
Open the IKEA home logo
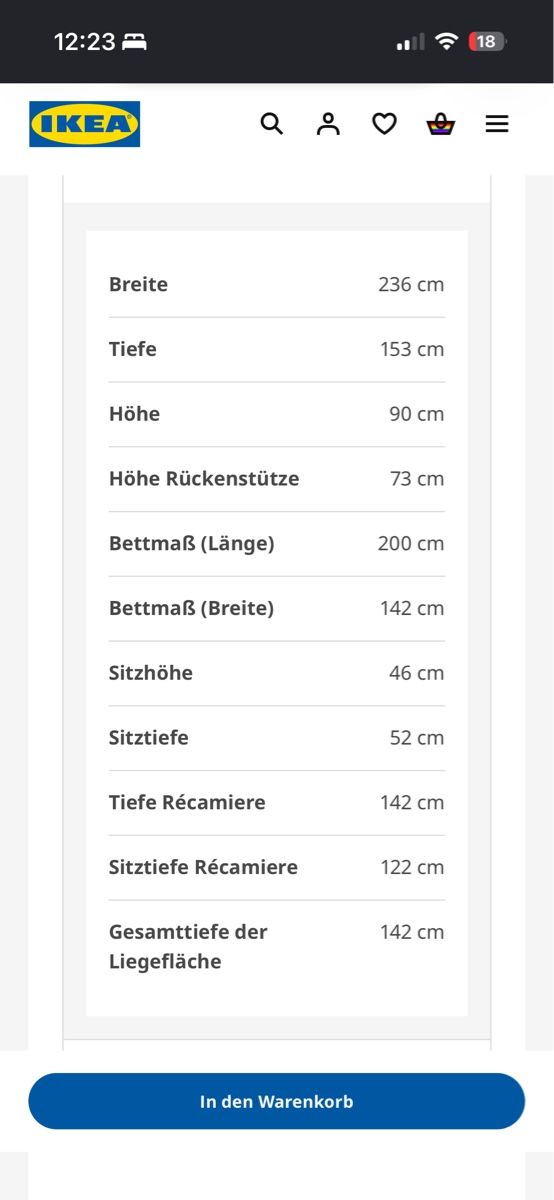84,124
